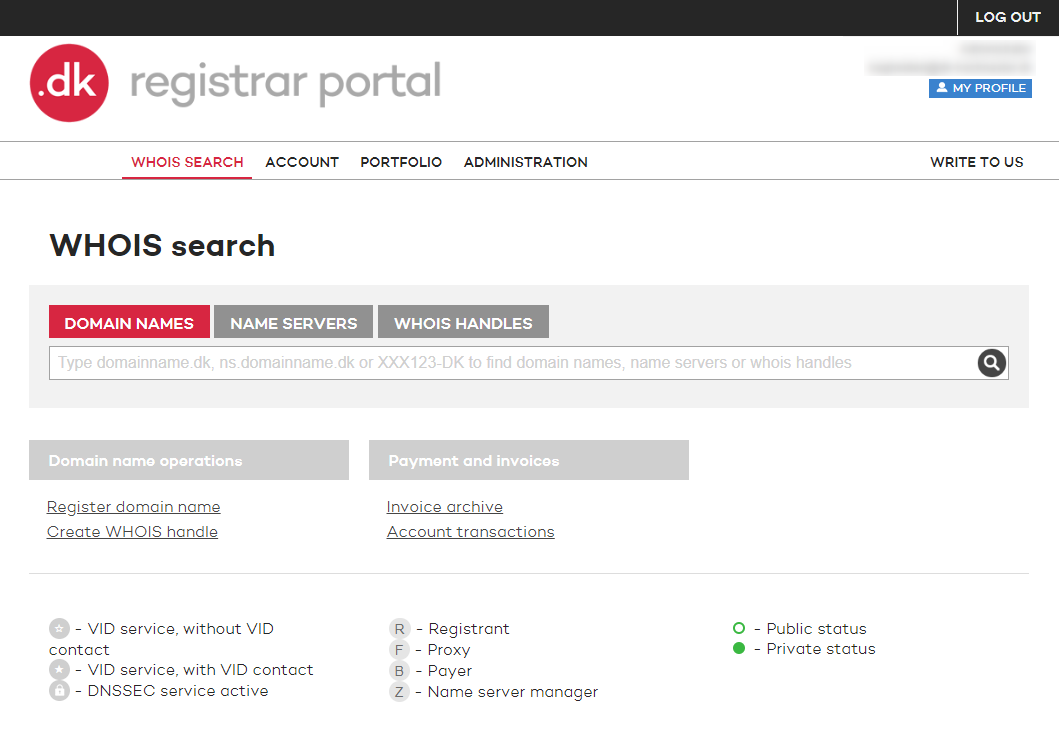Click the Proxy F legend icon
1059x737 pixels.
pos(399,650)
